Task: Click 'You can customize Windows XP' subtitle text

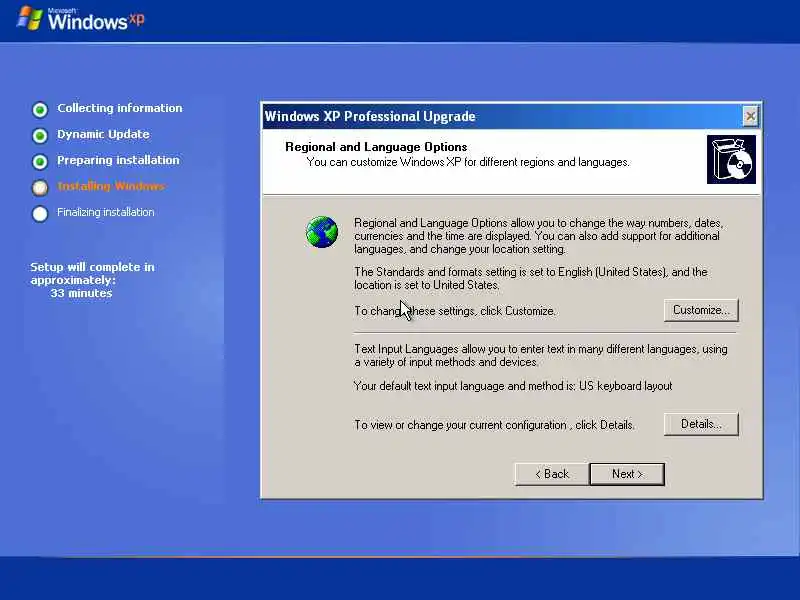Action: [468, 162]
